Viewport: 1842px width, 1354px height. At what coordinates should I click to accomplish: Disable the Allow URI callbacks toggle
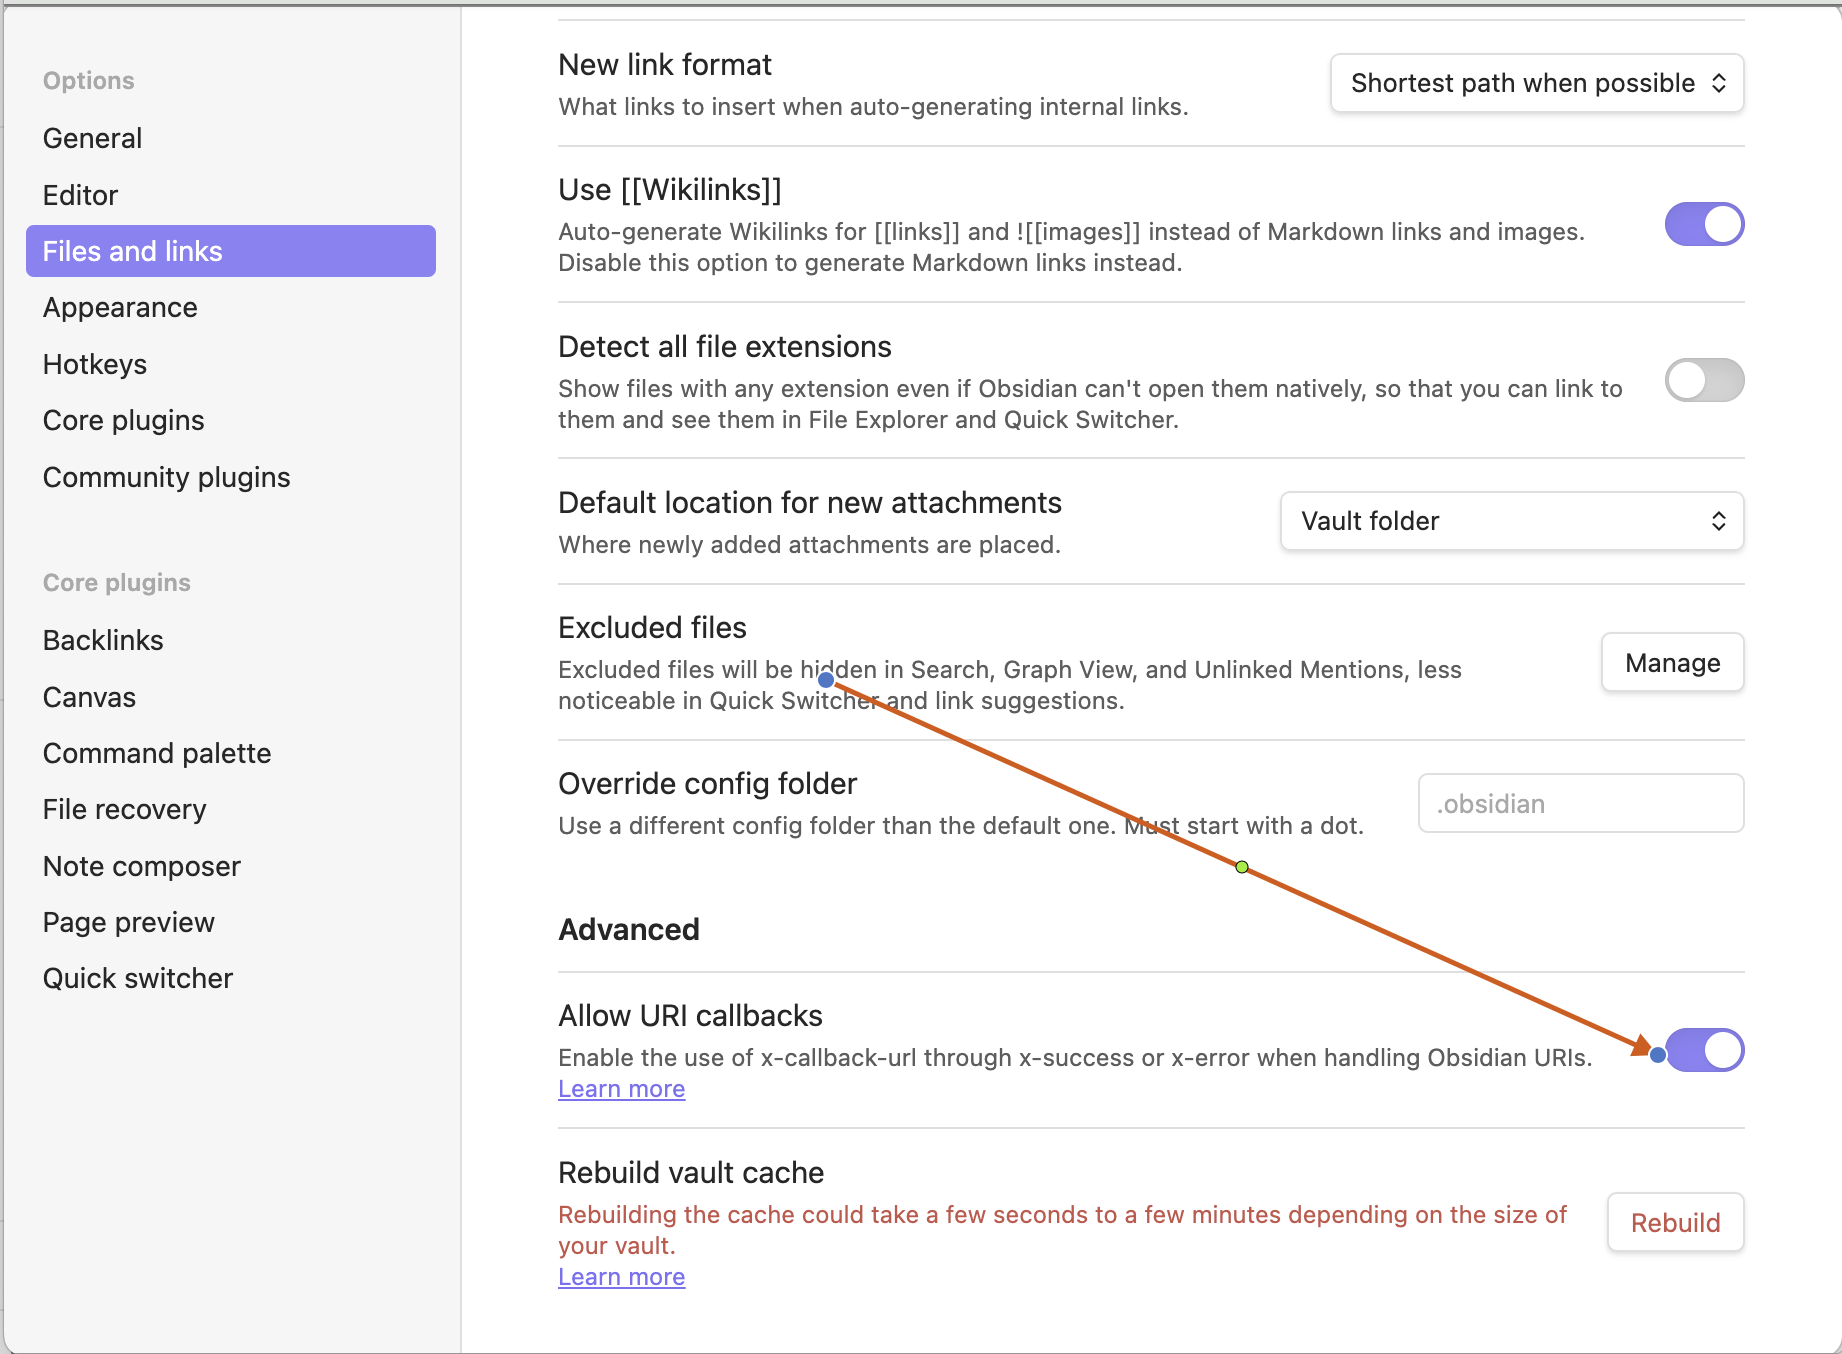coord(1705,1050)
